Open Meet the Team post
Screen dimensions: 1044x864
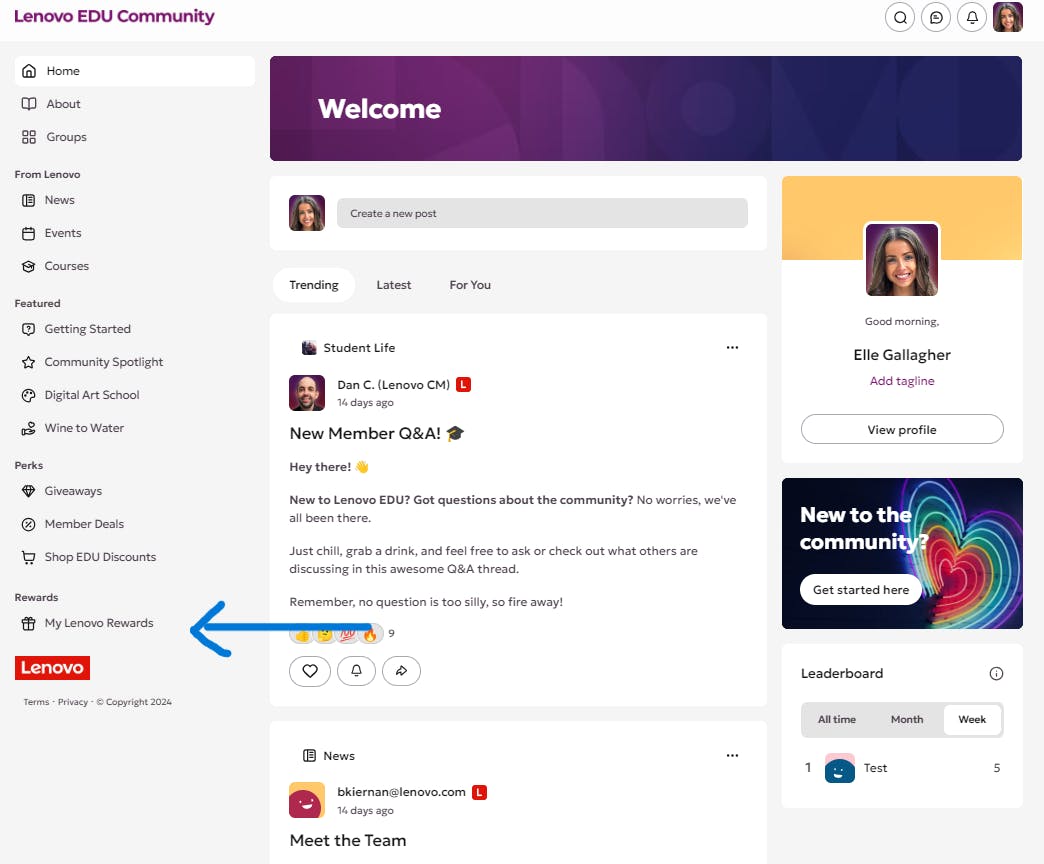tap(348, 841)
